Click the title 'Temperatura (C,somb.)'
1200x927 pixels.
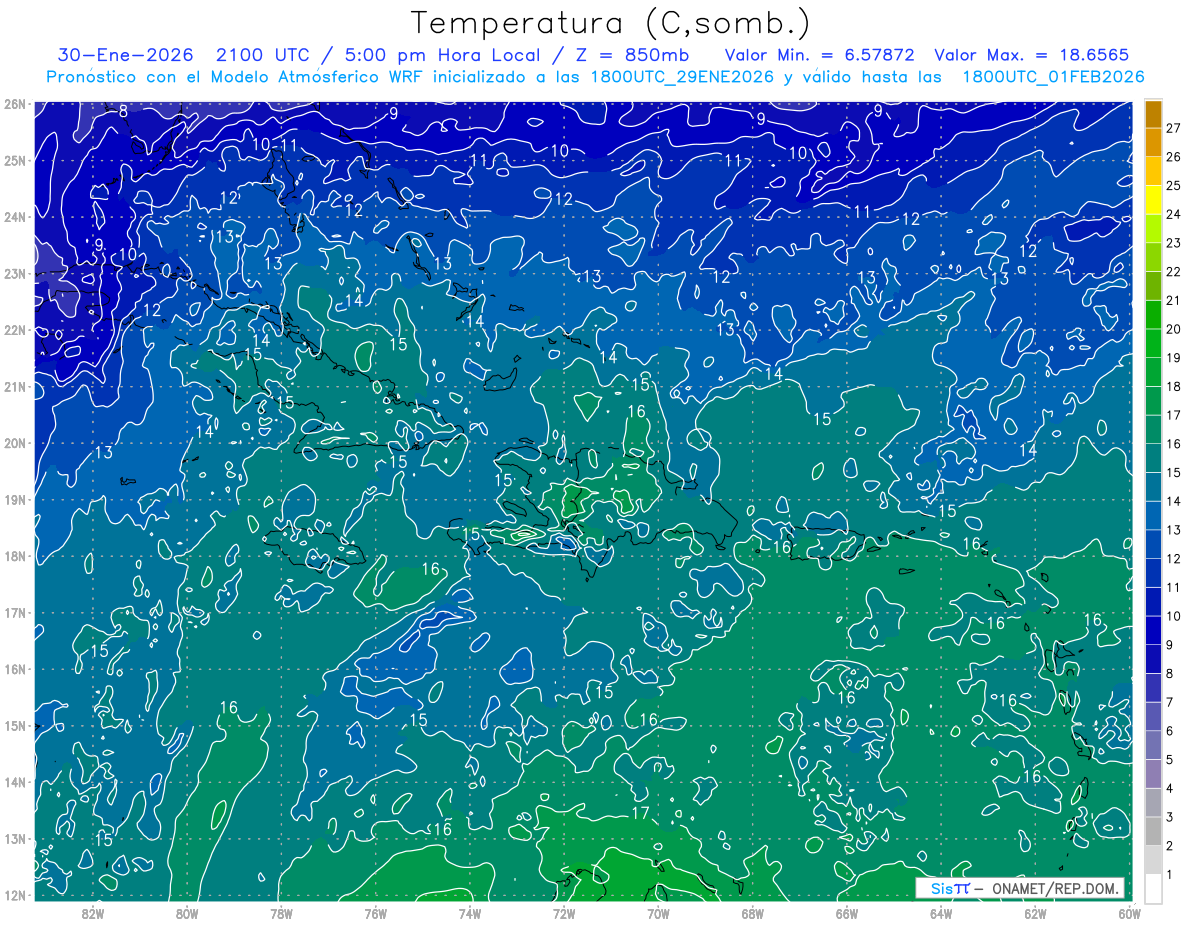point(611,25)
